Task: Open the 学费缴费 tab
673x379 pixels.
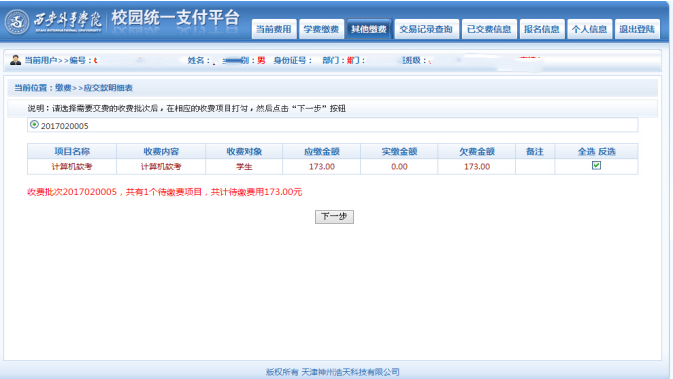Action: (x=321, y=29)
